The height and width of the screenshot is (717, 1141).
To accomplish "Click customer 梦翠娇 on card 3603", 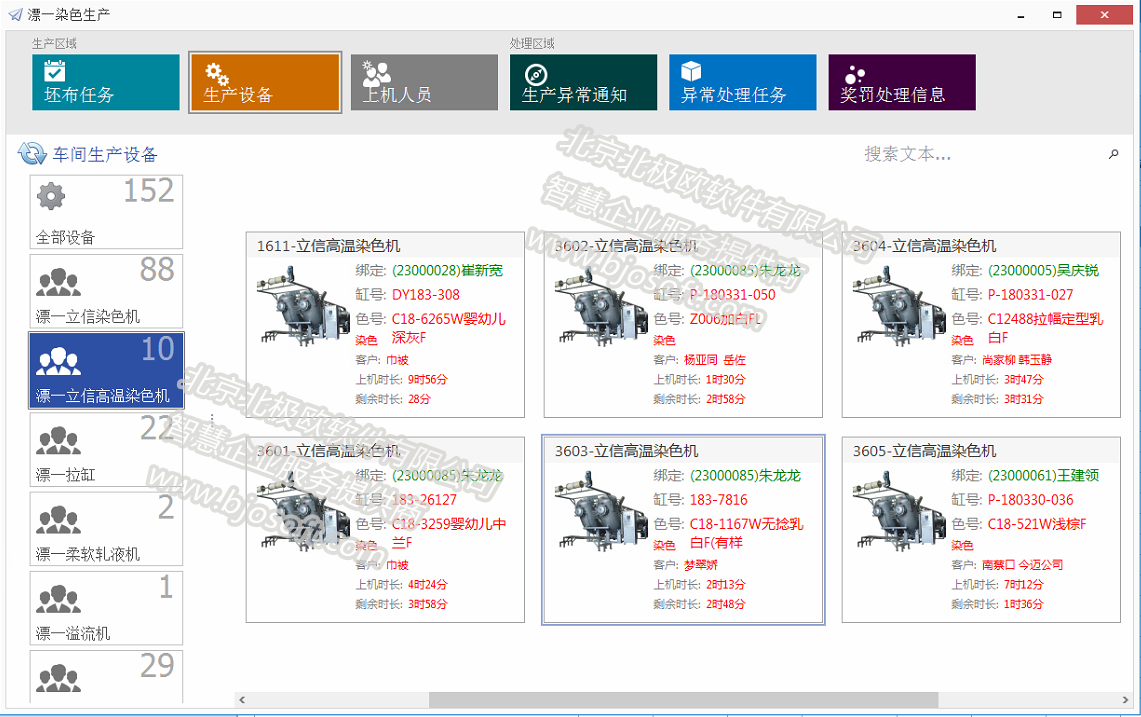I will pos(701,565).
